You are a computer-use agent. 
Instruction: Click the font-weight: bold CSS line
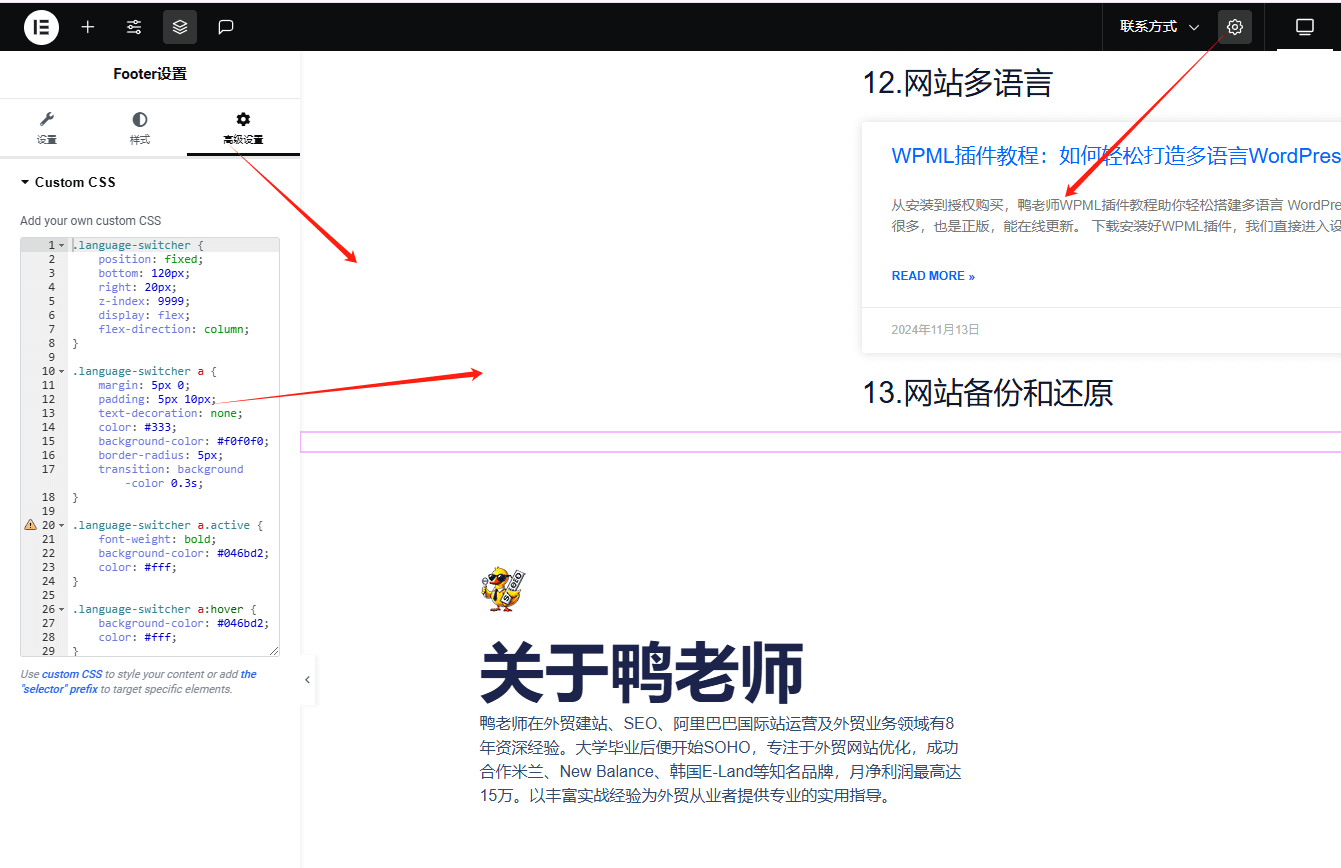pyautogui.click(x=157, y=539)
